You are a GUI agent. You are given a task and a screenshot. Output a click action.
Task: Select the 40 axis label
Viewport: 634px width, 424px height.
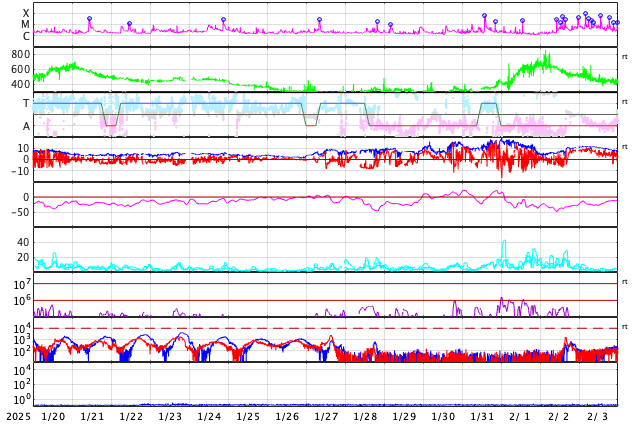click(x=23, y=243)
